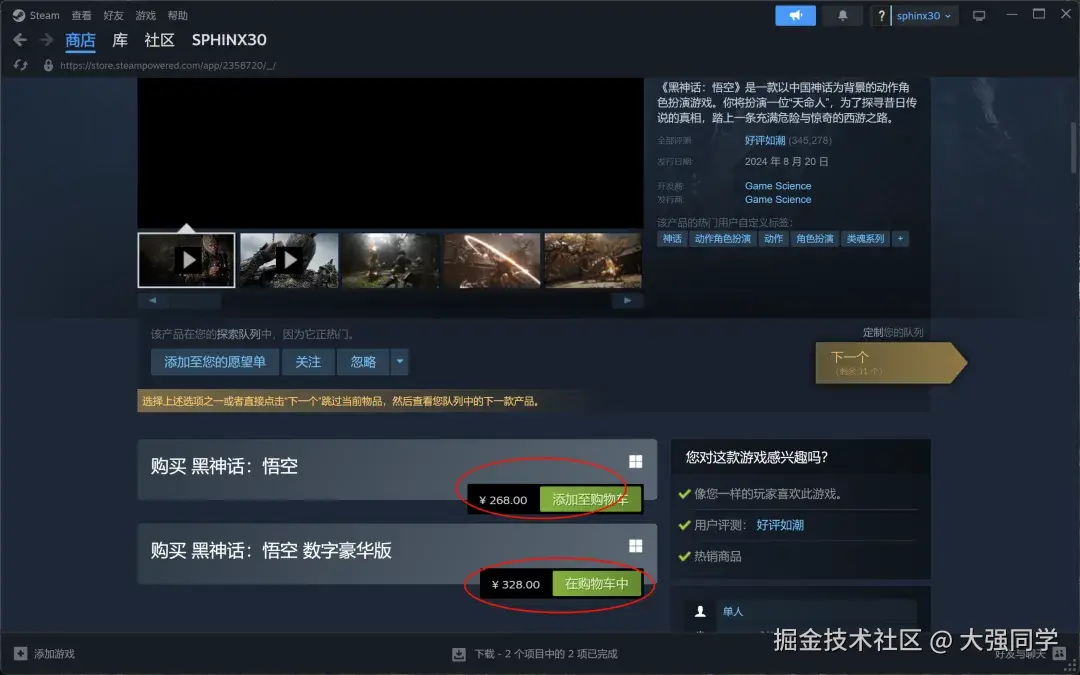Switch to Big Picture with the monitor icon

(980, 14)
